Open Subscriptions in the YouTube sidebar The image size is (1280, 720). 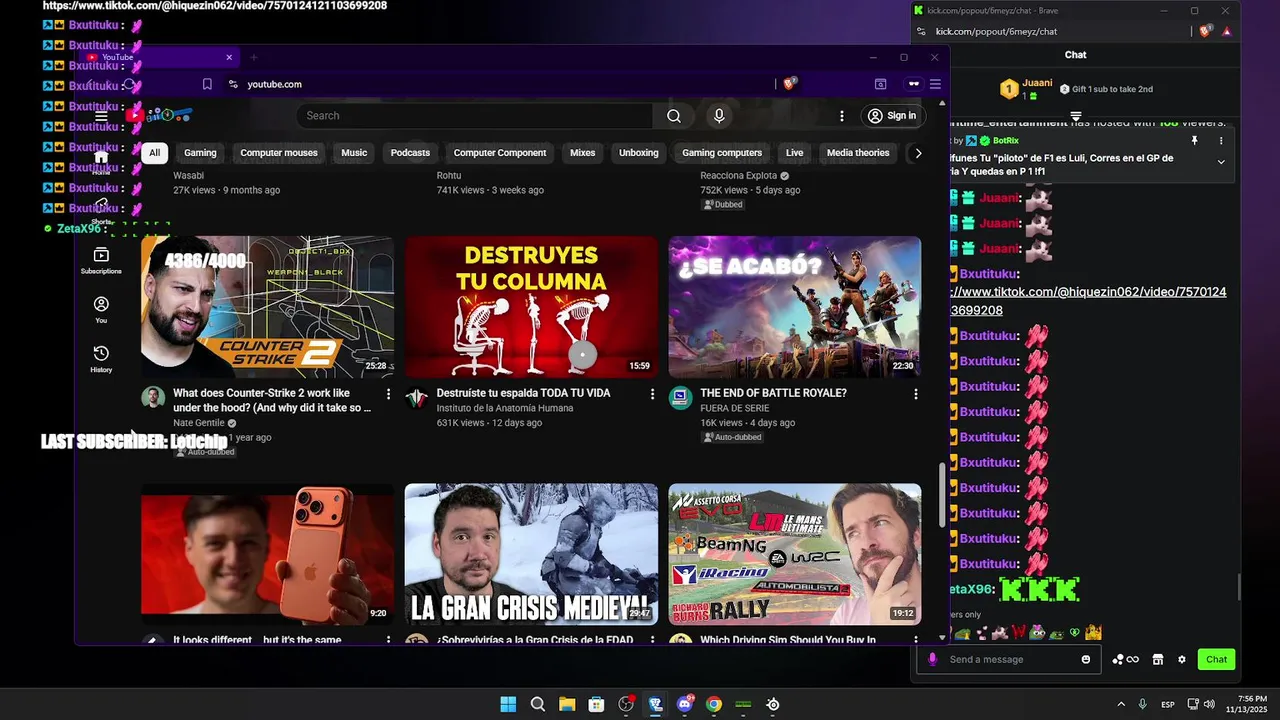pos(101,261)
